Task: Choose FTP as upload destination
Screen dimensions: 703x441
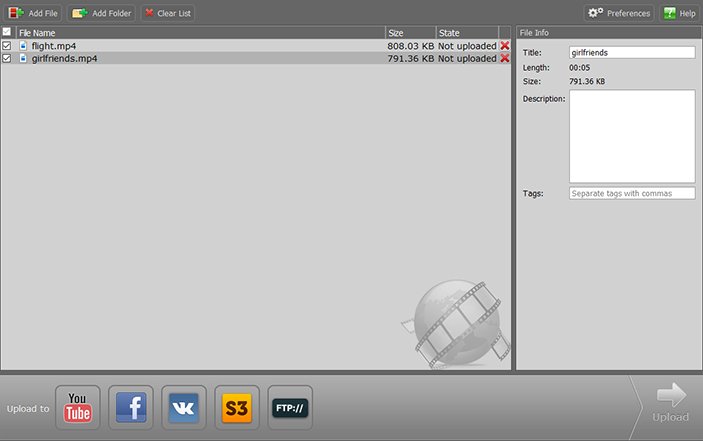Action: (290, 407)
